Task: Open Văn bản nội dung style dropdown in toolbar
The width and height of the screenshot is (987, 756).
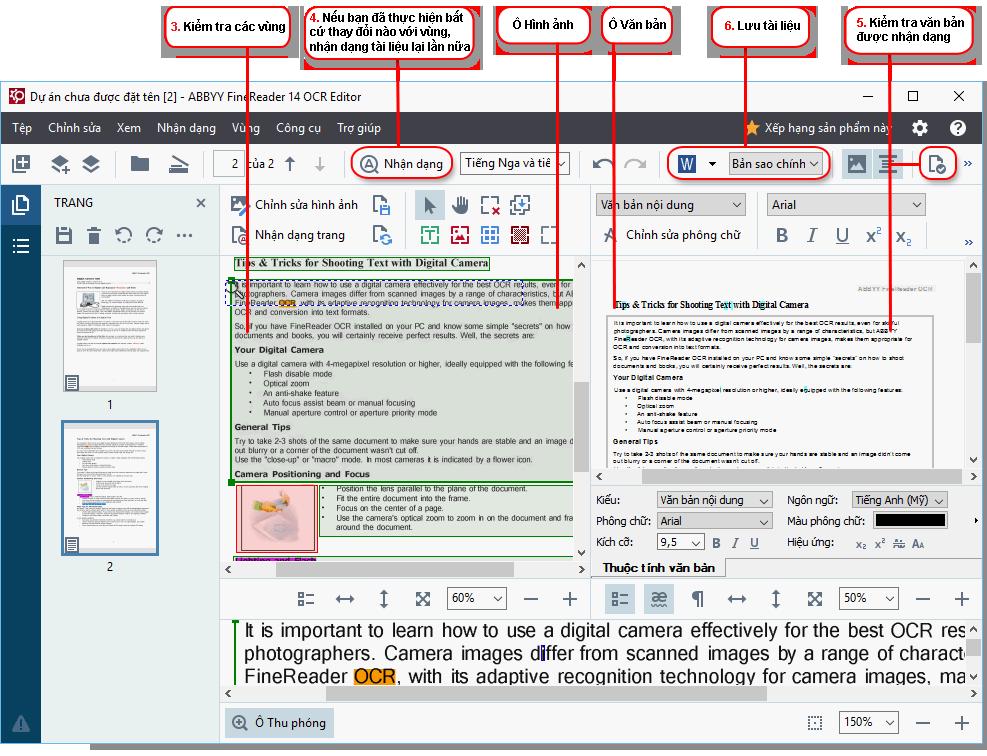Action: coord(670,205)
